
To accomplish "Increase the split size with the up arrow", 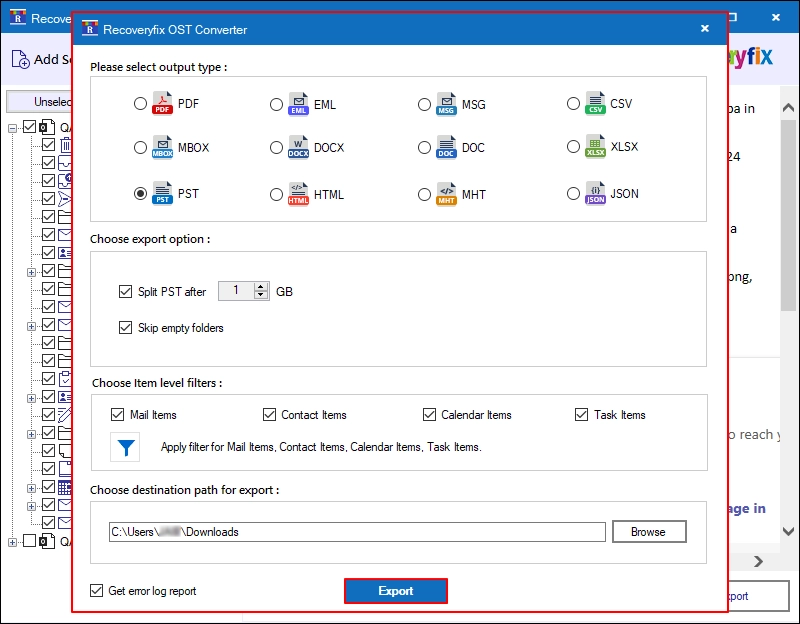I will tap(261, 287).
